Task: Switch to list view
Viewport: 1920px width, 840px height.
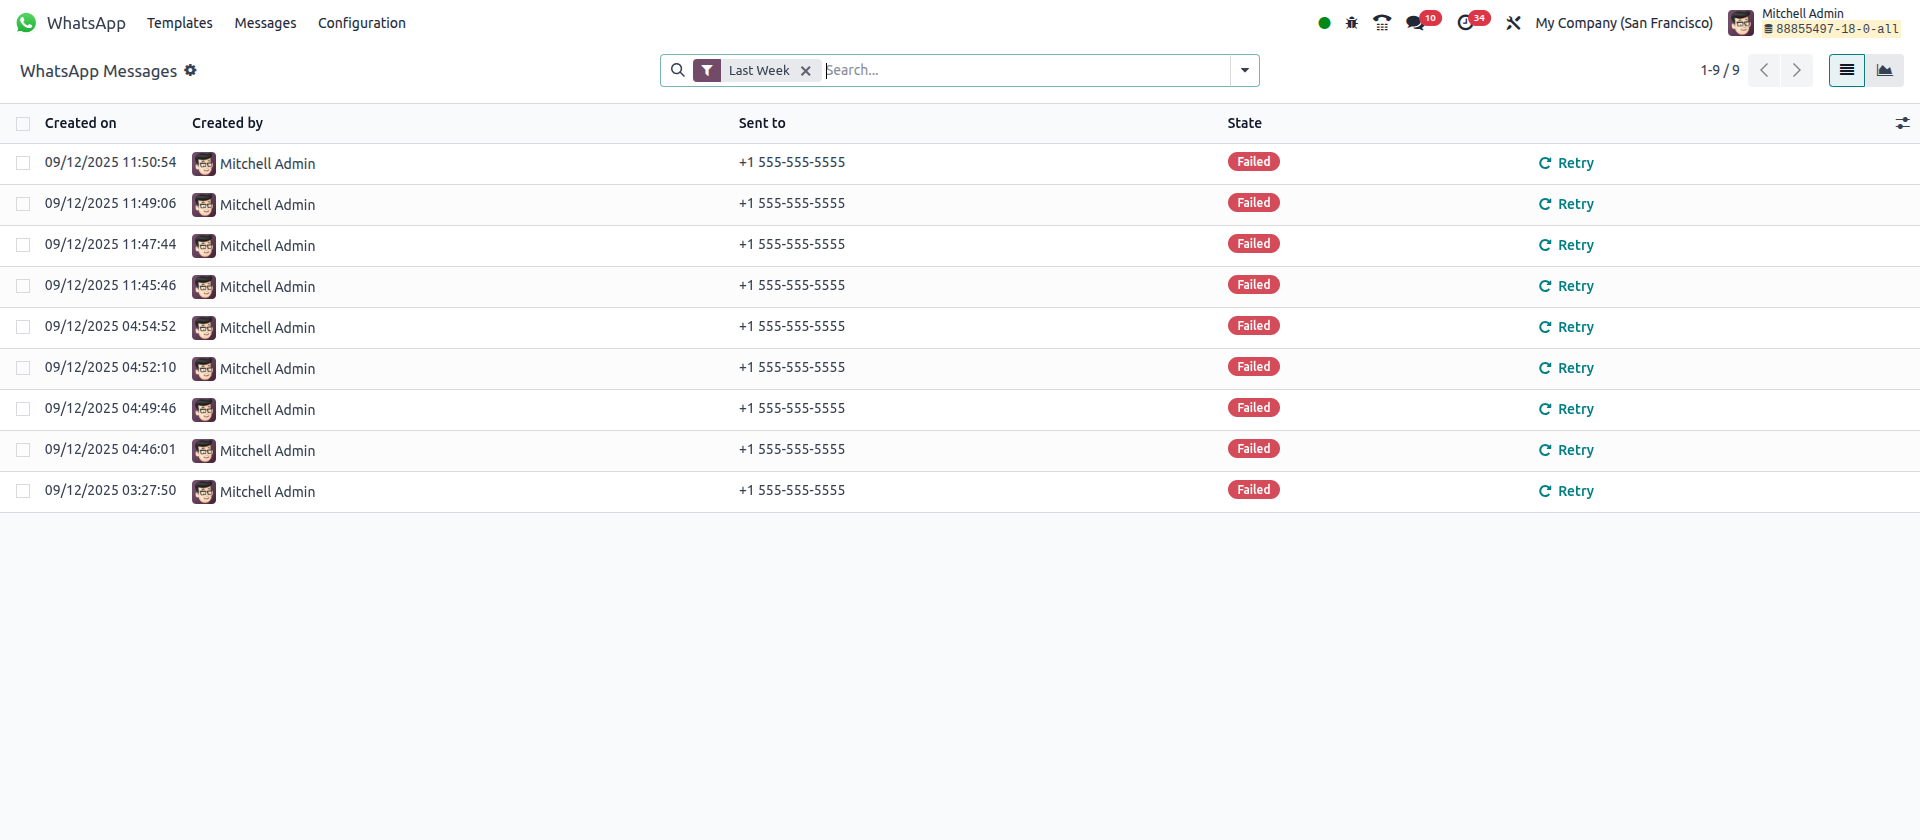Action: coord(1846,70)
